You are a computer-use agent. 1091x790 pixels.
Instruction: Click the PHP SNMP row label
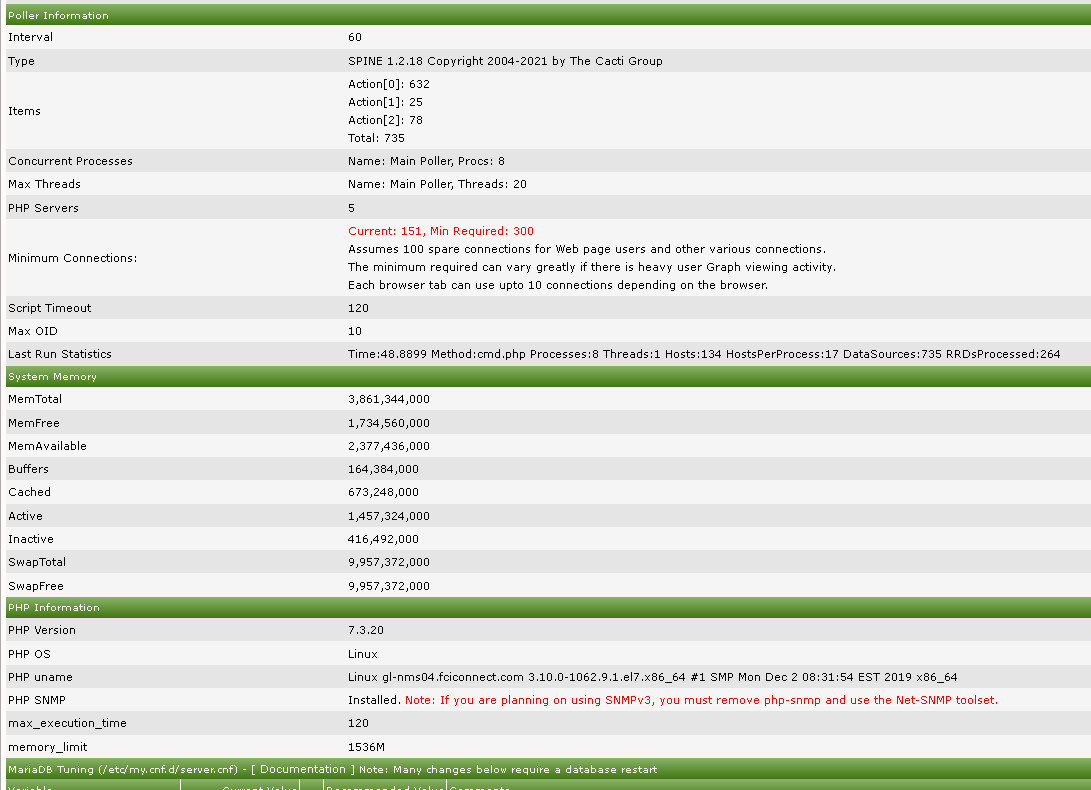(x=37, y=700)
